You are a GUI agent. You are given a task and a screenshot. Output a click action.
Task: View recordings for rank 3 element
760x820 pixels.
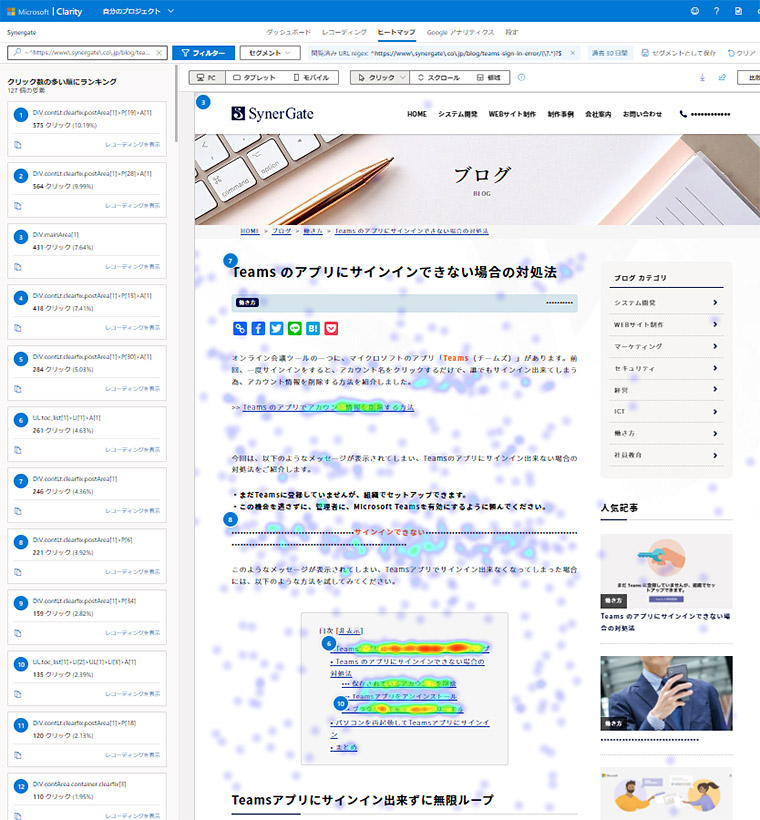coord(132,267)
